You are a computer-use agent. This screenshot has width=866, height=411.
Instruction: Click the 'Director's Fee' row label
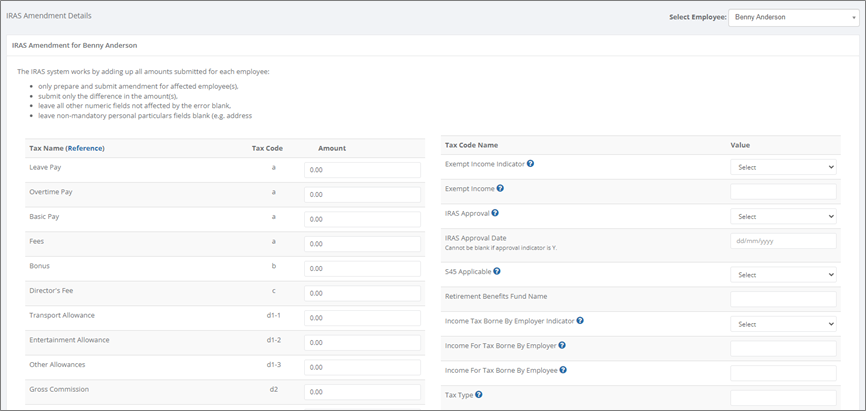click(50, 290)
